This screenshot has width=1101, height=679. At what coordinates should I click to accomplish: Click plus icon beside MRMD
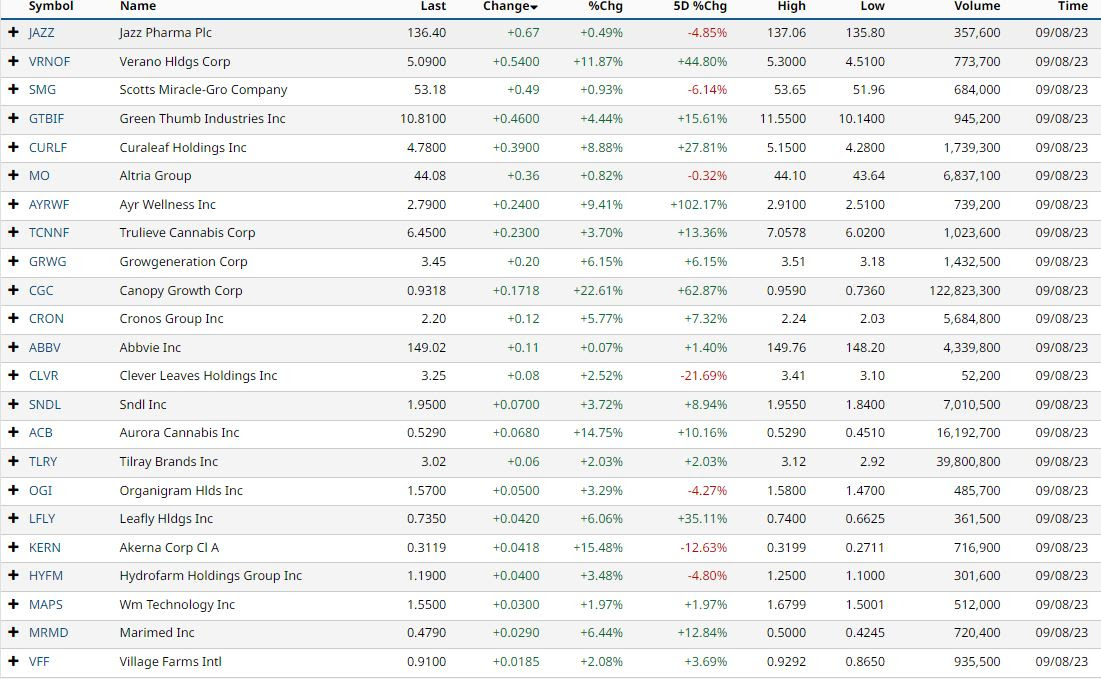click(13, 631)
